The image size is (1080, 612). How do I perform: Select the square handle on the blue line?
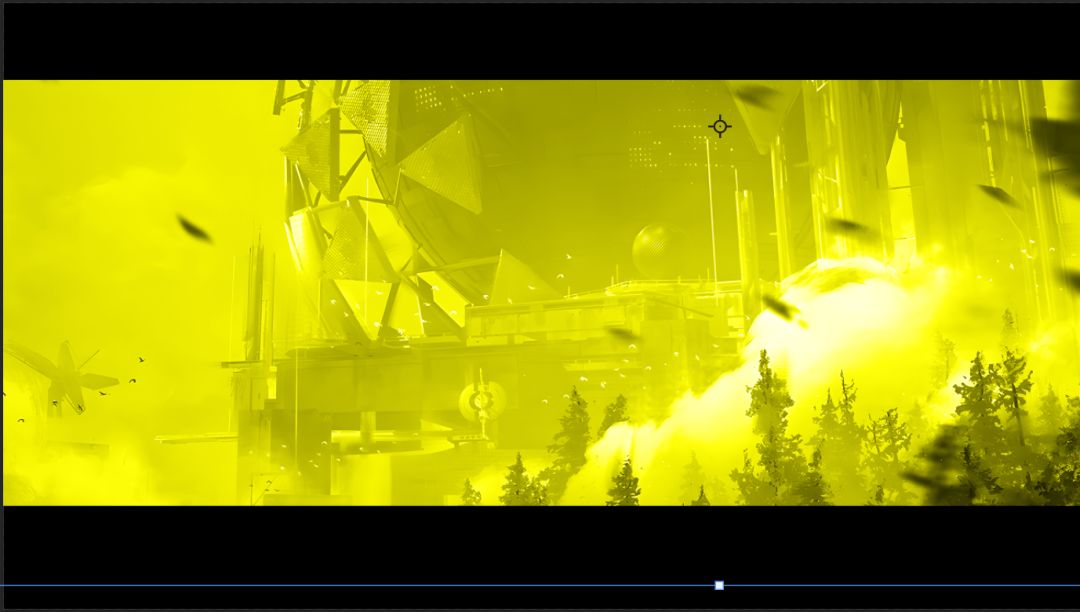pos(719,585)
